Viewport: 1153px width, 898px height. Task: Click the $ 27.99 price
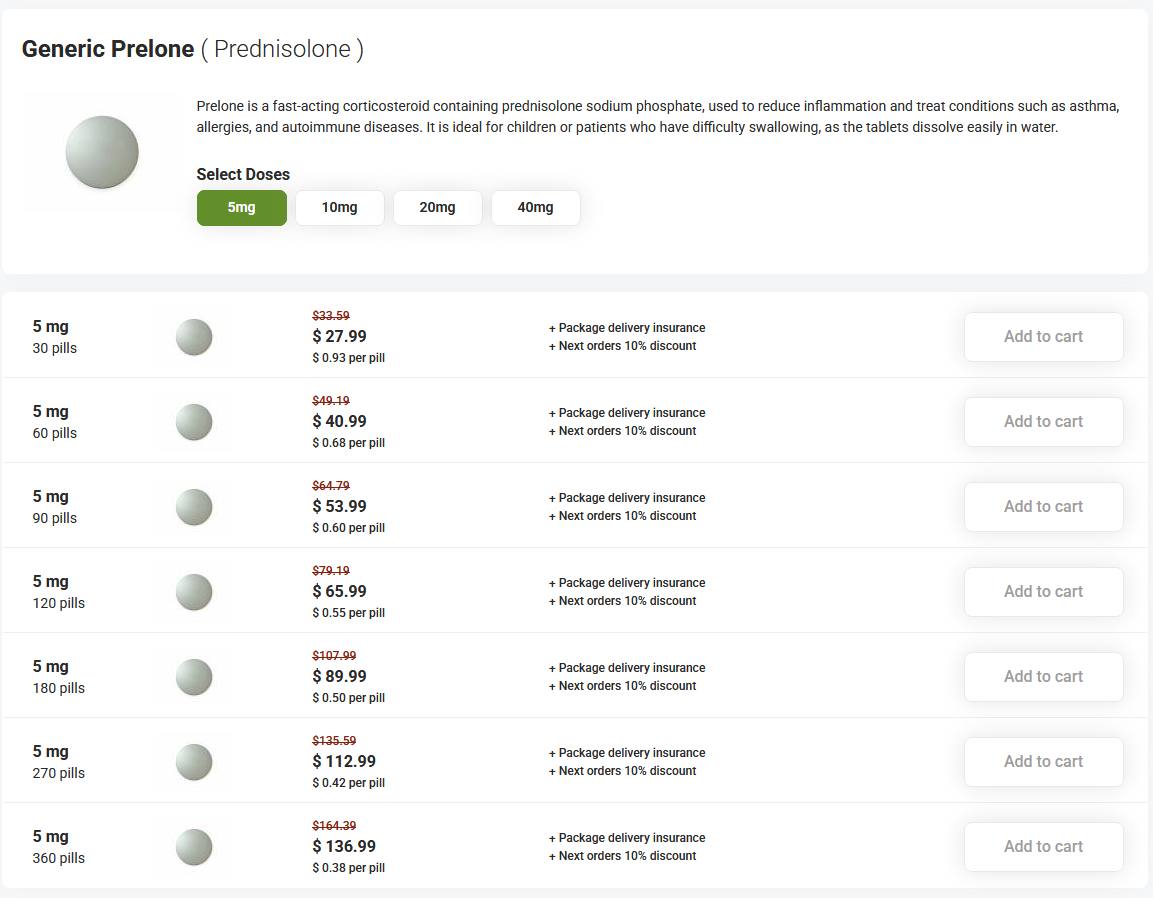[339, 336]
